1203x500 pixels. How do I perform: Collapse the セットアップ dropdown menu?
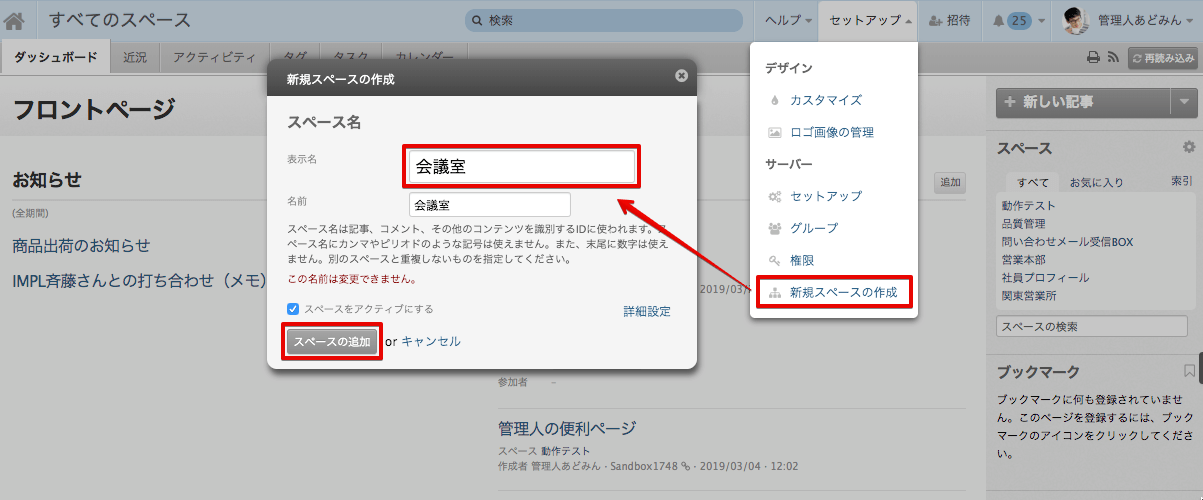coord(870,20)
